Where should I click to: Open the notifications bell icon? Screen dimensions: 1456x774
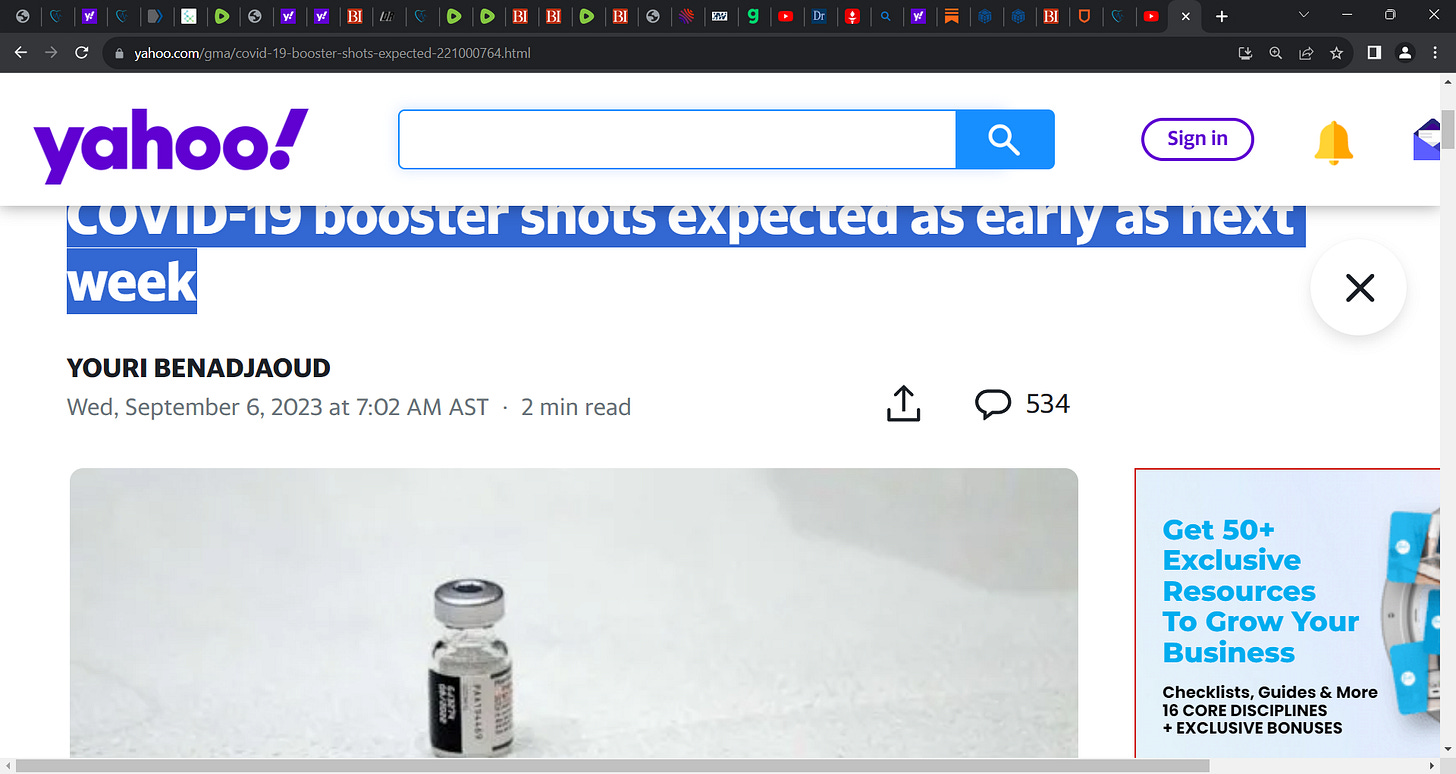click(1333, 143)
